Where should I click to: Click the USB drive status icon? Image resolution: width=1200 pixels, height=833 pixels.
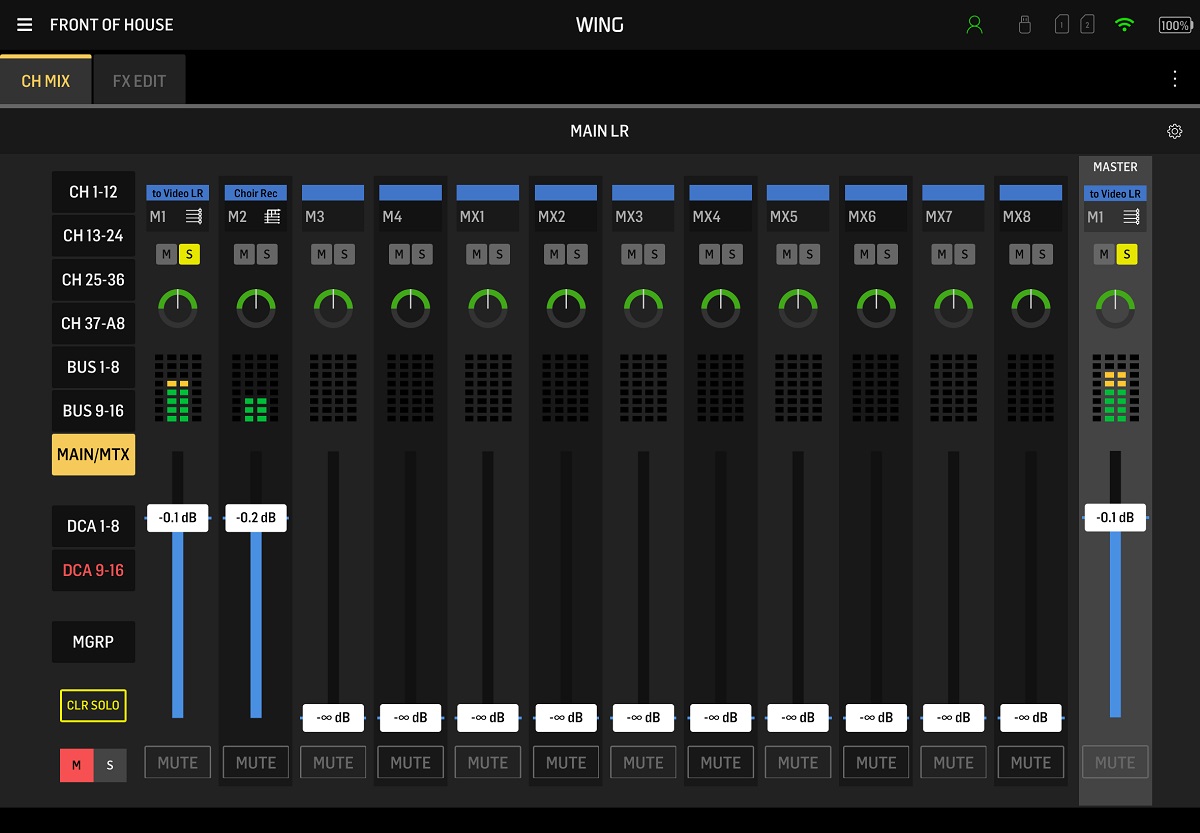1024,25
